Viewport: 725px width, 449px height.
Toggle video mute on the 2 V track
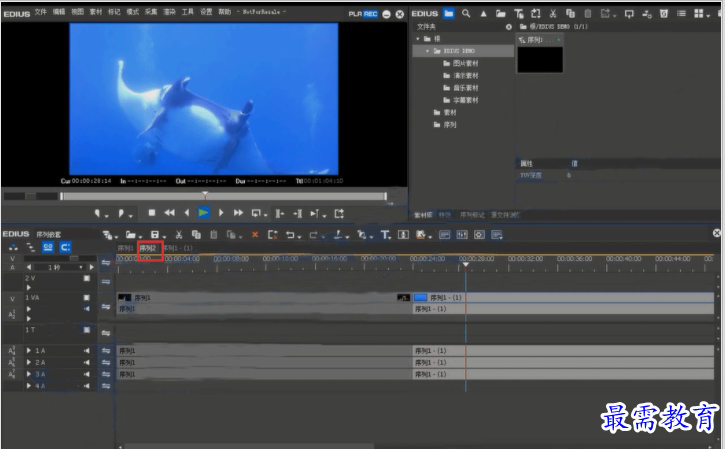(86, 278)
